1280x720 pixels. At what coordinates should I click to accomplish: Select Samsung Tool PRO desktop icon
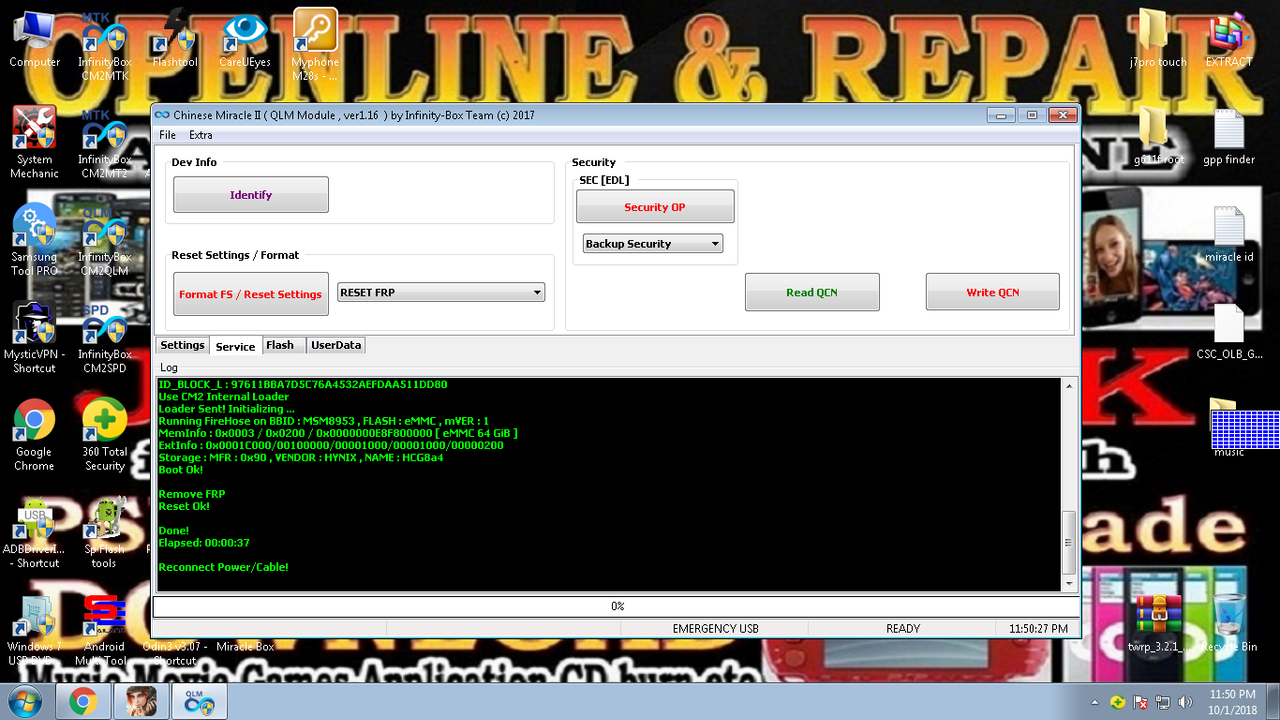pyautogui.click(x=34, y=240)
